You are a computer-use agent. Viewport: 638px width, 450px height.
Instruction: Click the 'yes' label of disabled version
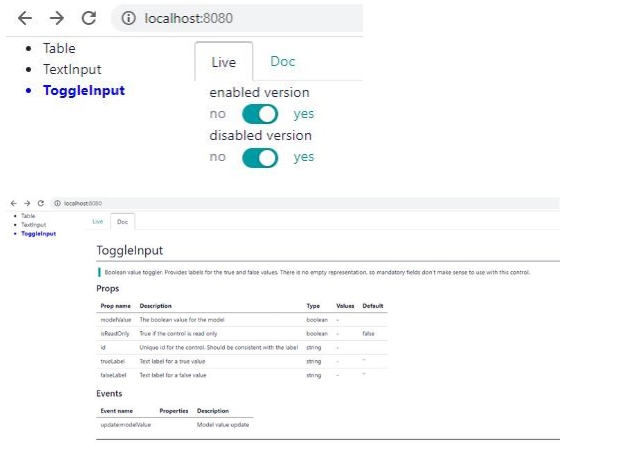click(304, 157)
